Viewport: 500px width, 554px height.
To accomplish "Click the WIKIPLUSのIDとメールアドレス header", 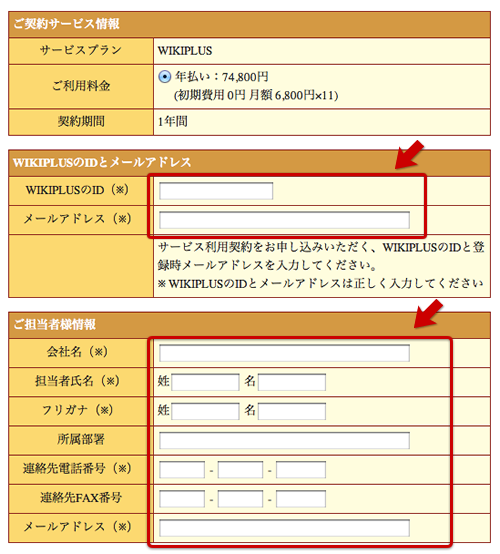I will 249,163.
